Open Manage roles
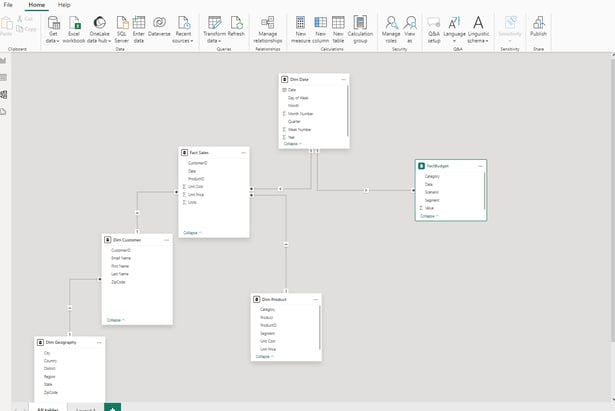Screen dimensions: 615x411 tap(391, 29)
